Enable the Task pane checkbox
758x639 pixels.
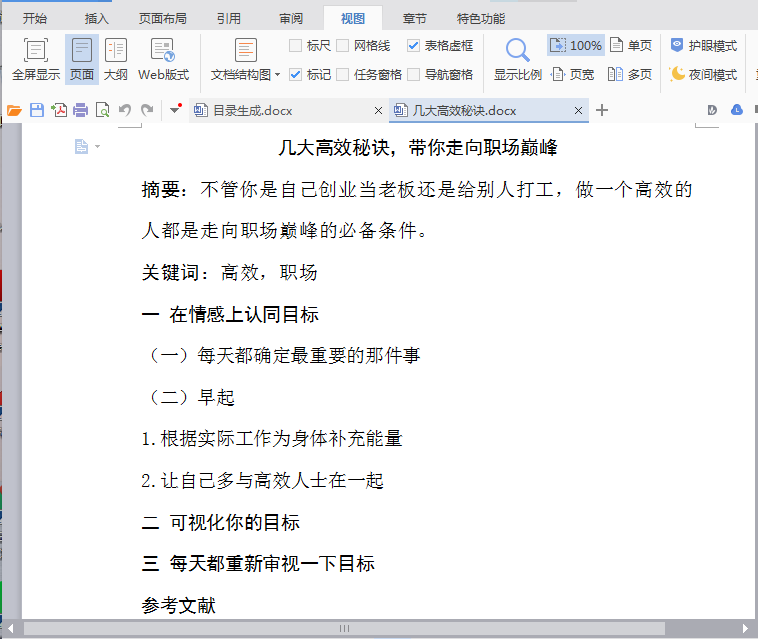(x=342, y=74)
